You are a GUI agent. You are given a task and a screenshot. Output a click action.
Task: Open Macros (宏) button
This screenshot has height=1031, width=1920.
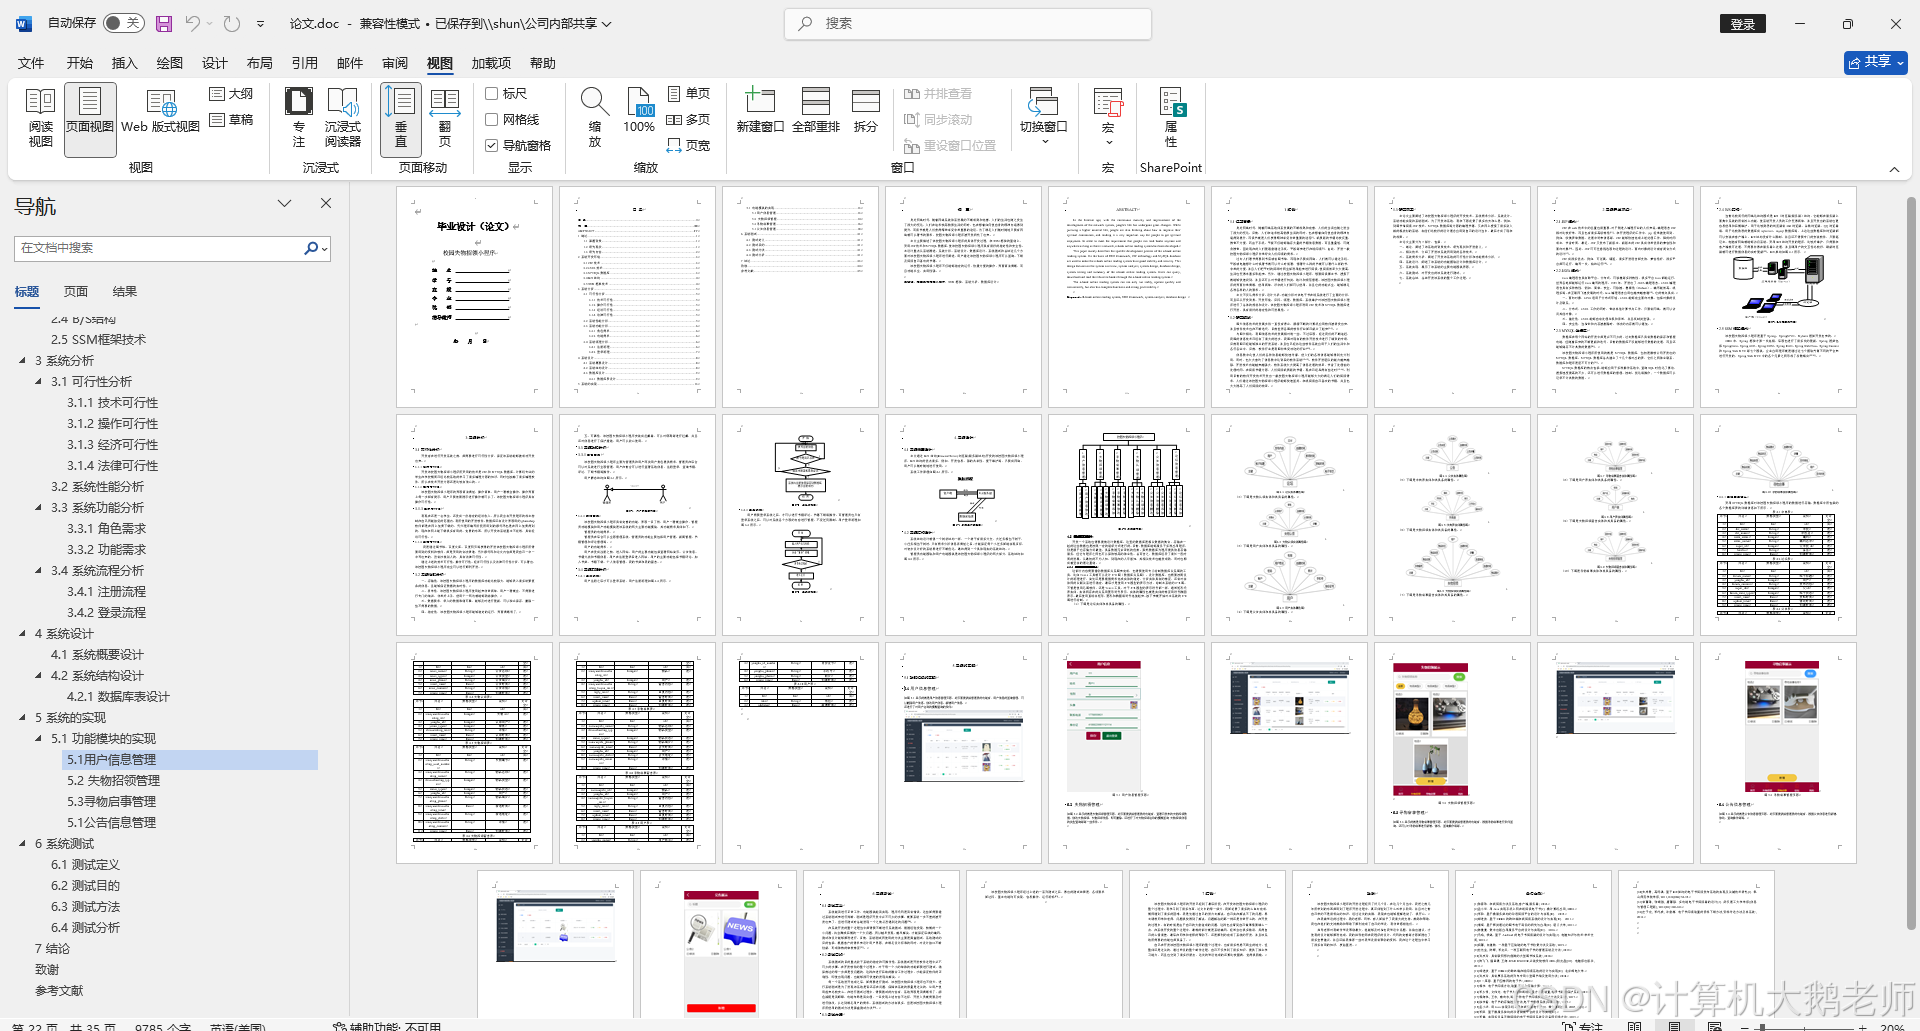click(x=1108, y=119)
